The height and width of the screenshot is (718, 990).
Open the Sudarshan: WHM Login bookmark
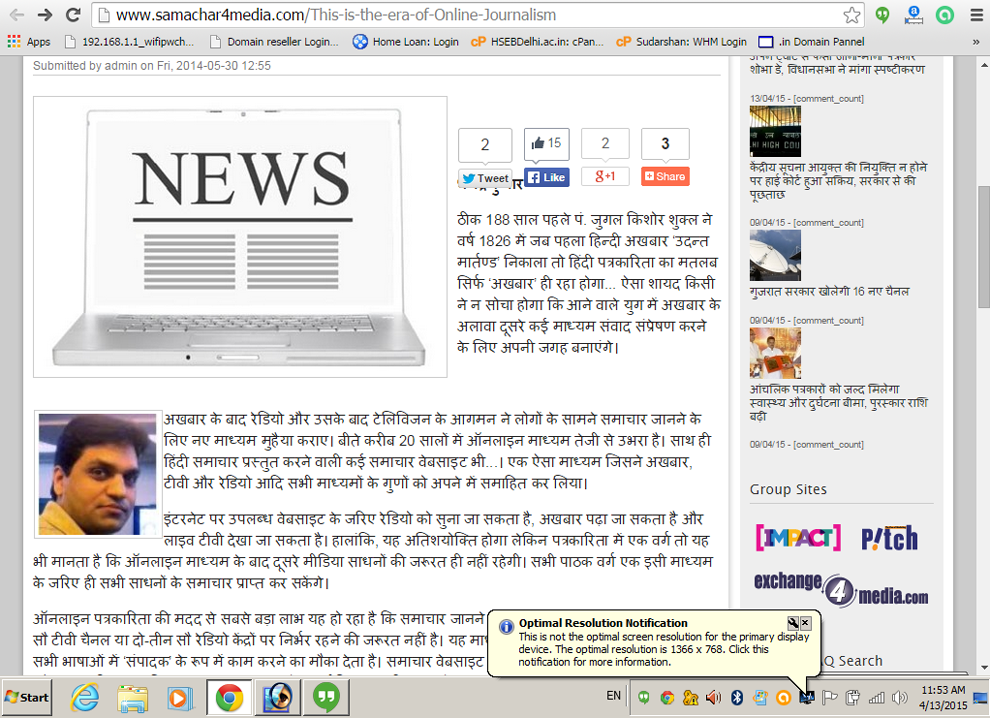(681, 42)
